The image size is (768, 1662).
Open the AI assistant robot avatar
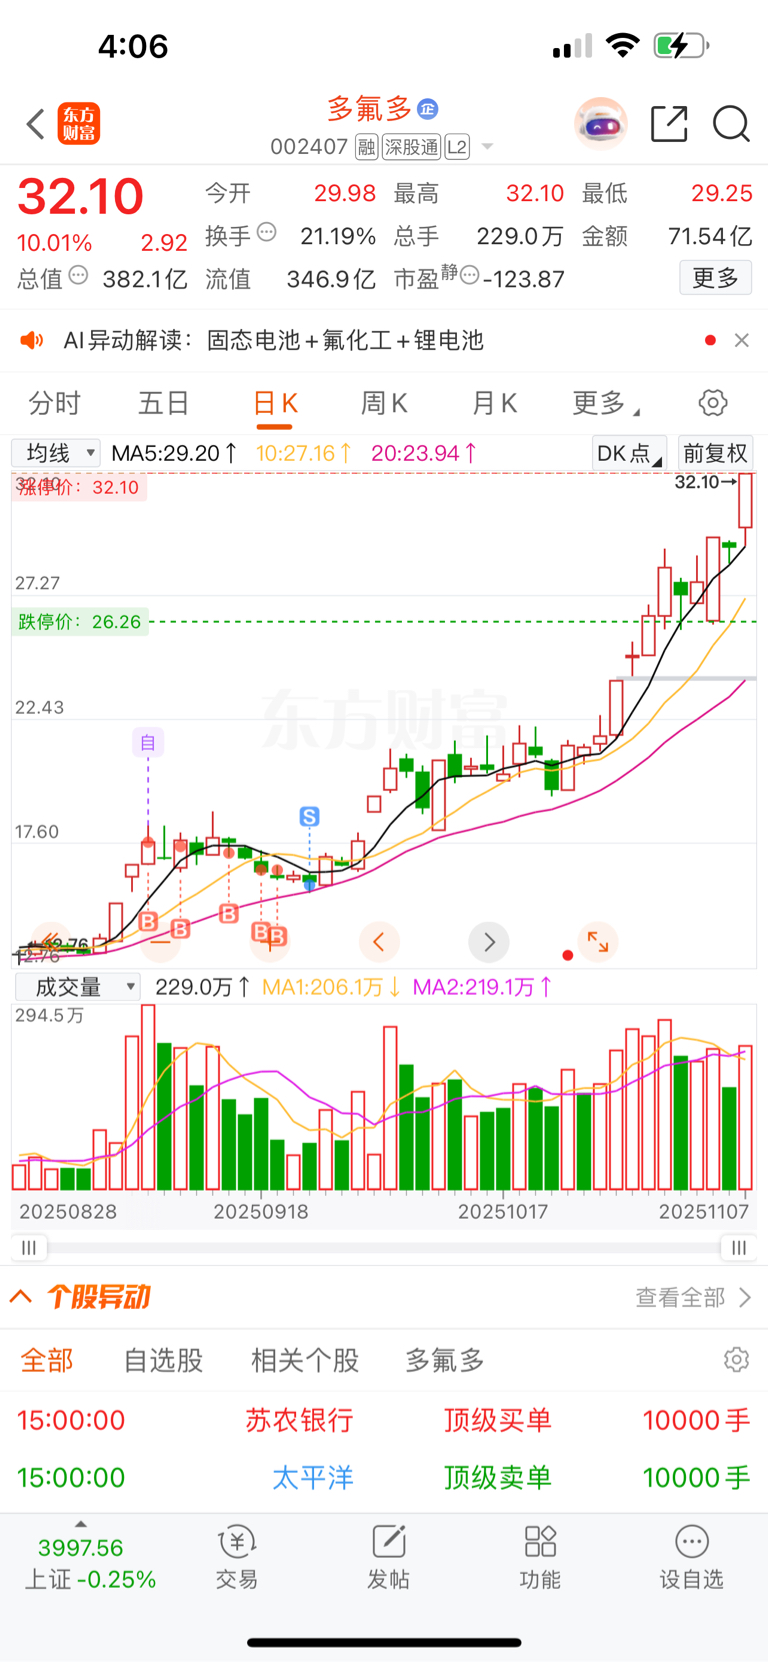coord(601,124)
